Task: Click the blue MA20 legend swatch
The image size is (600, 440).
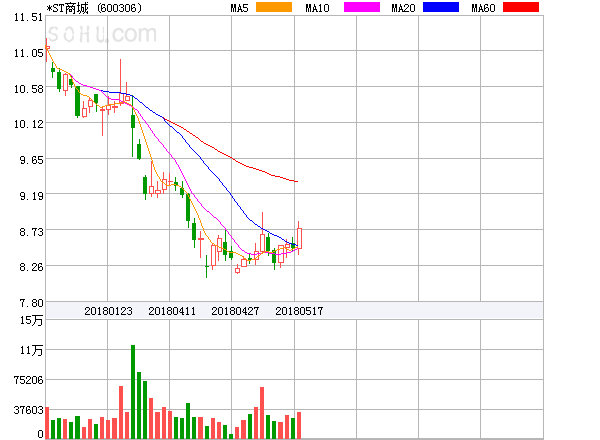Action: (441, 7)
